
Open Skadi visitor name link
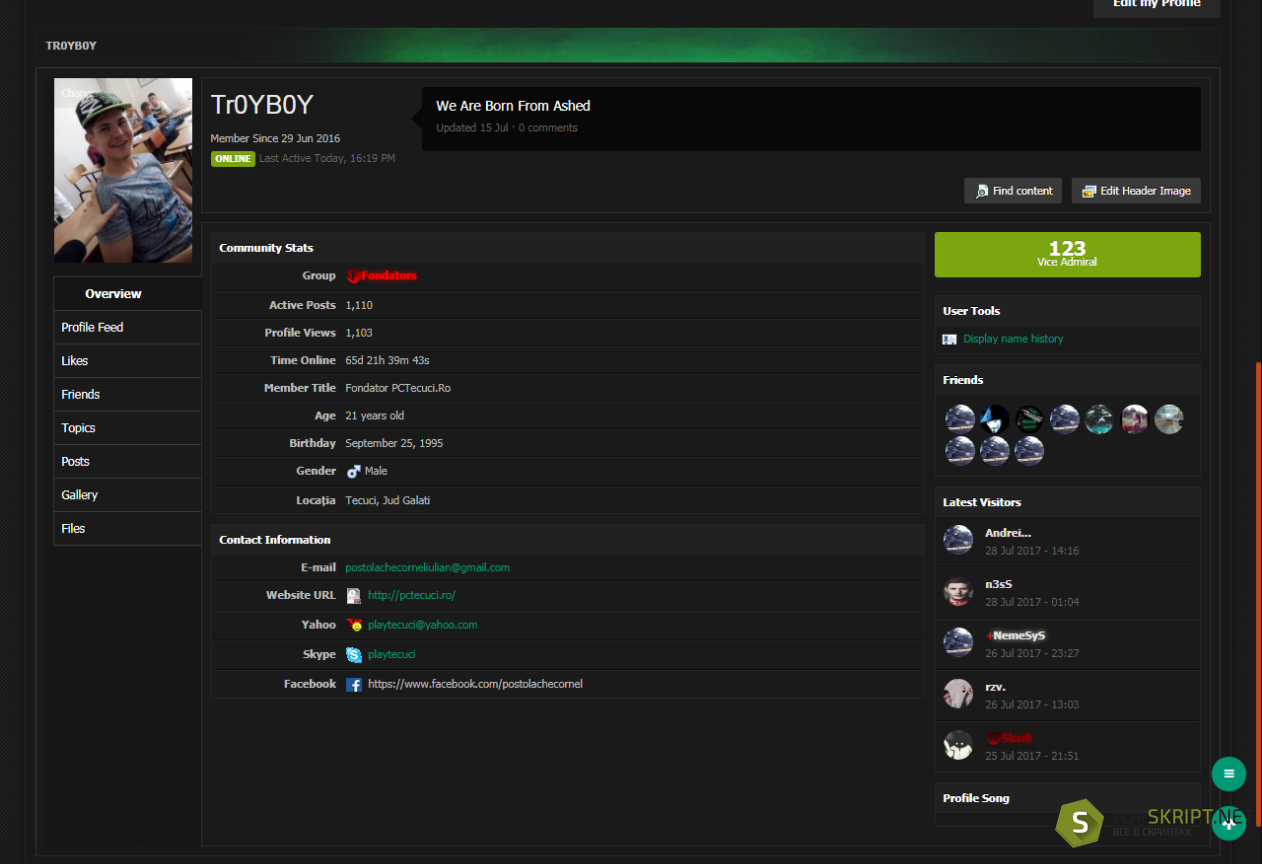(x=1009, y=738)
